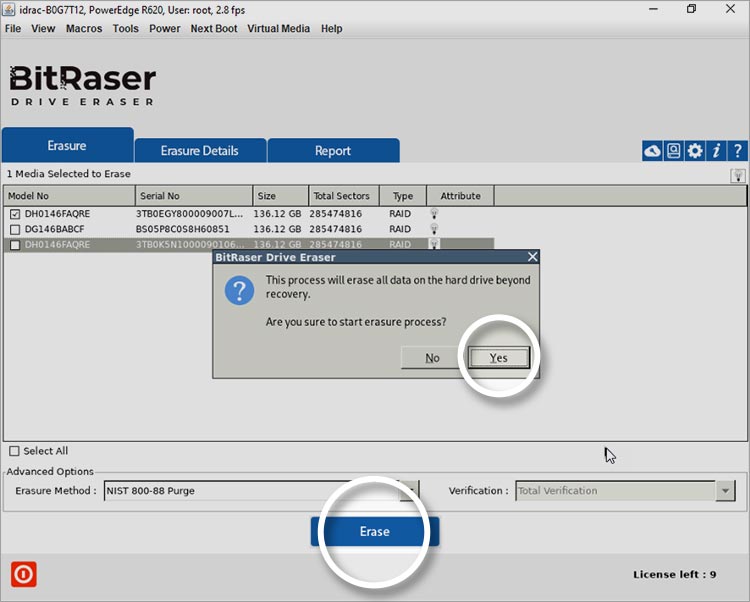Click License left : 9 text
Screen dimensions: 750x602
(674, 574)
